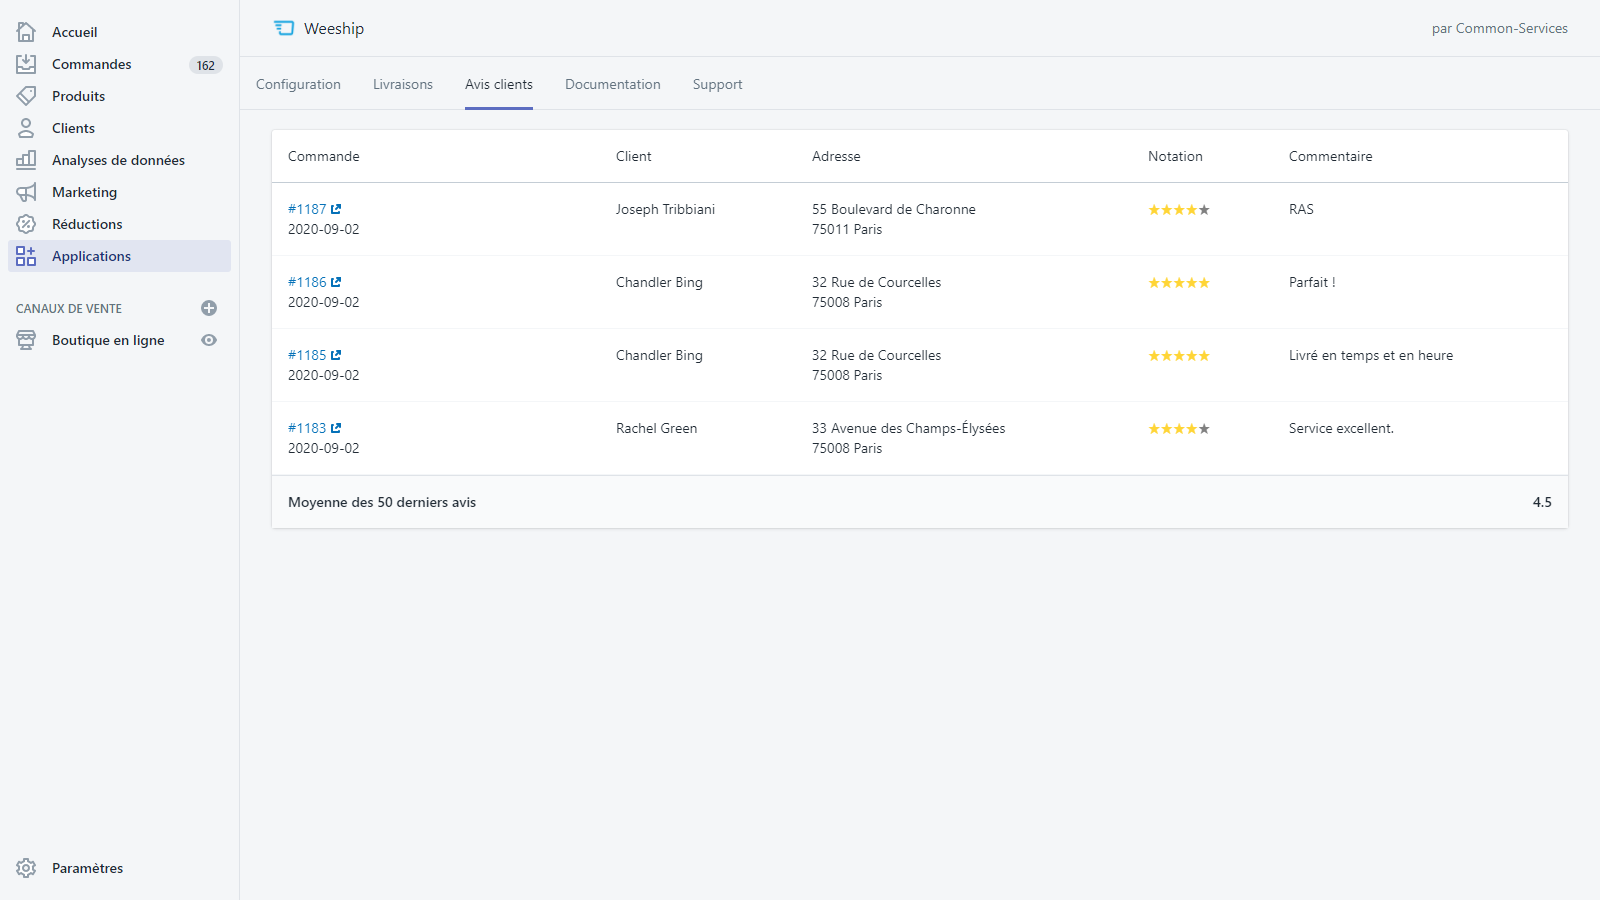Click the Service excellent. comment
This screenshot has height=900, width=1600.
click(x=1341, y=428)
